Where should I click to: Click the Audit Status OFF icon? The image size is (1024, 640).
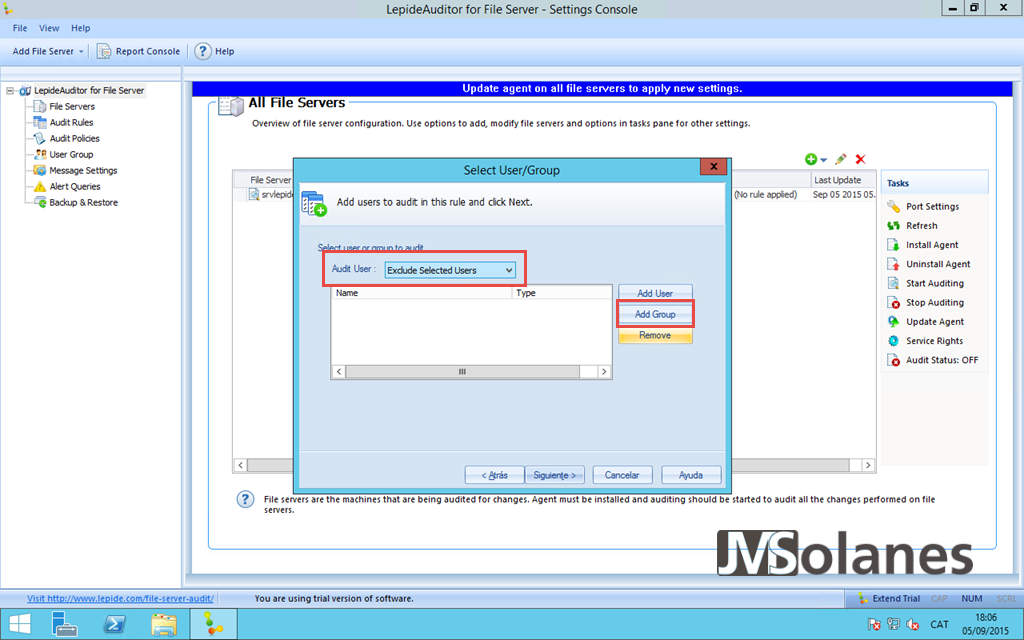coord(893,360)
